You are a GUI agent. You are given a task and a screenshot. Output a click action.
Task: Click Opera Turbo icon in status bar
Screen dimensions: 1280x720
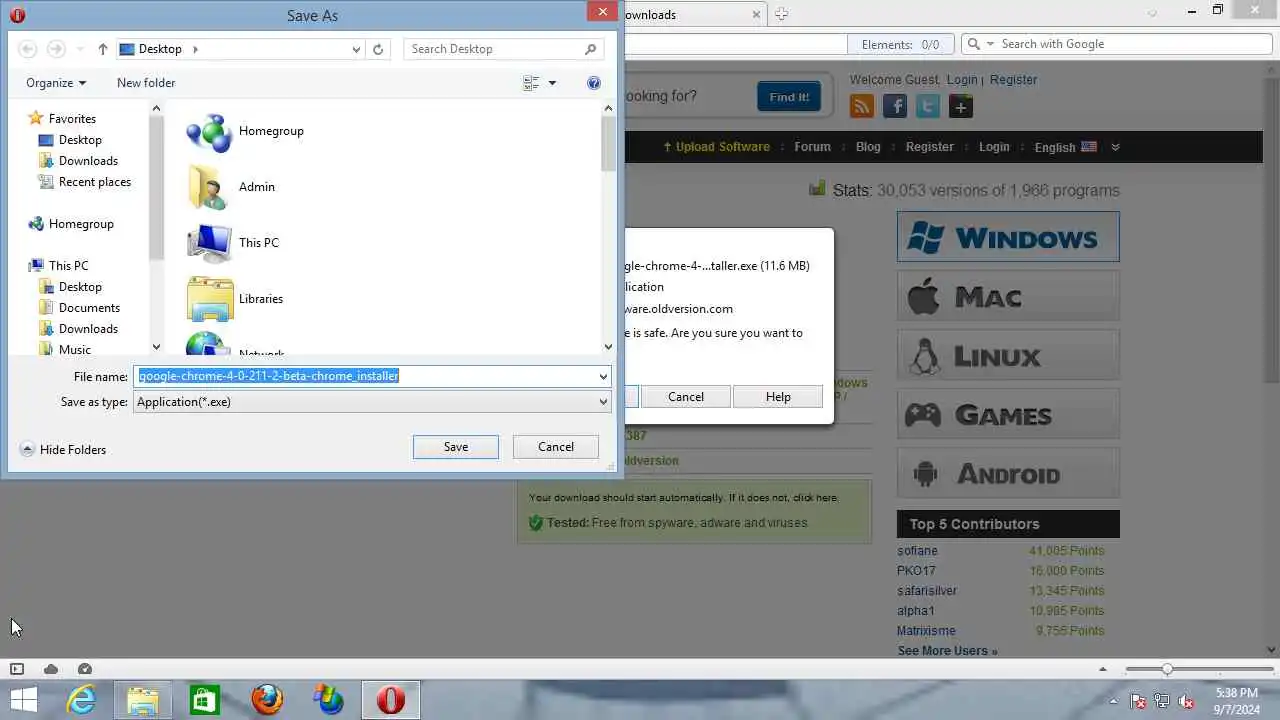click(x=85, y=669)
